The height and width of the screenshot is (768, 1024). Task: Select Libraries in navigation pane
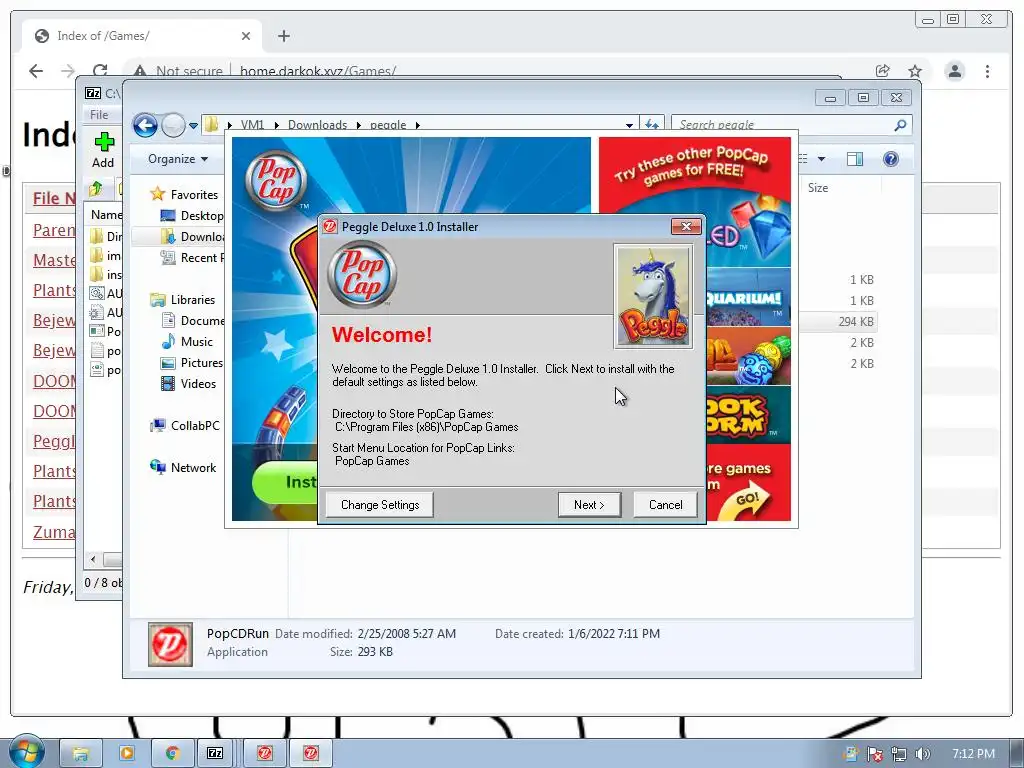193,300
